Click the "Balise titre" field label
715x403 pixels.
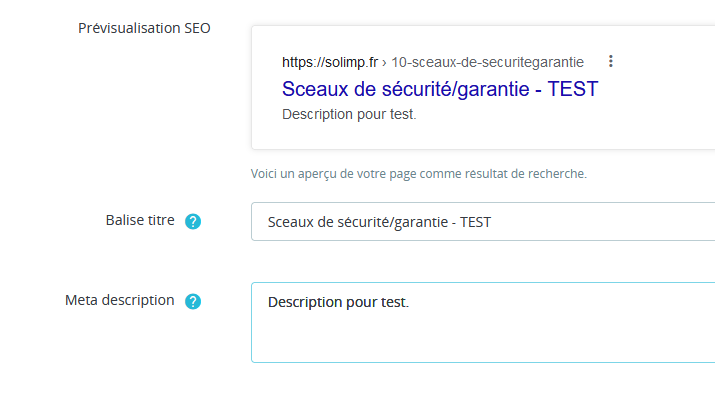pyautogui.click(x=140, y=220)
